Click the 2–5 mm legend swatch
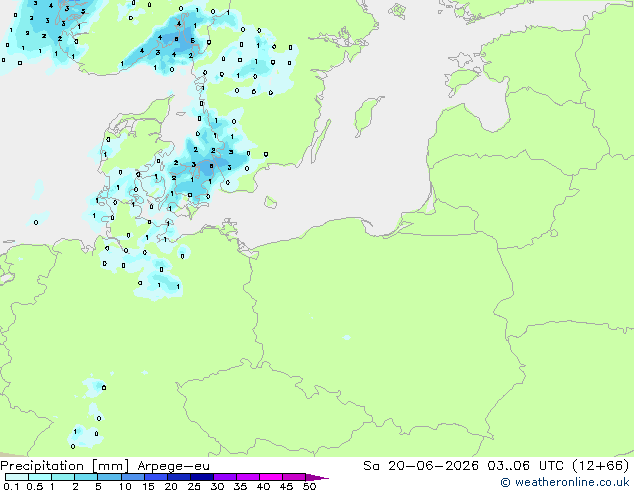 click(x=86, y=477)
